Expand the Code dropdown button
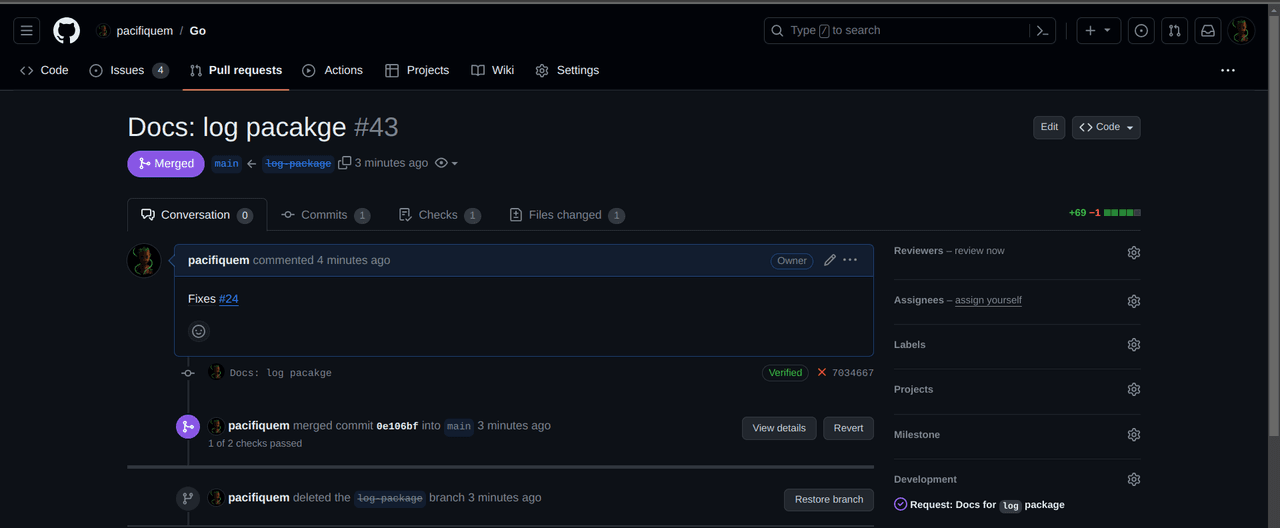 pyautogui.click(x=1106, y=127)
